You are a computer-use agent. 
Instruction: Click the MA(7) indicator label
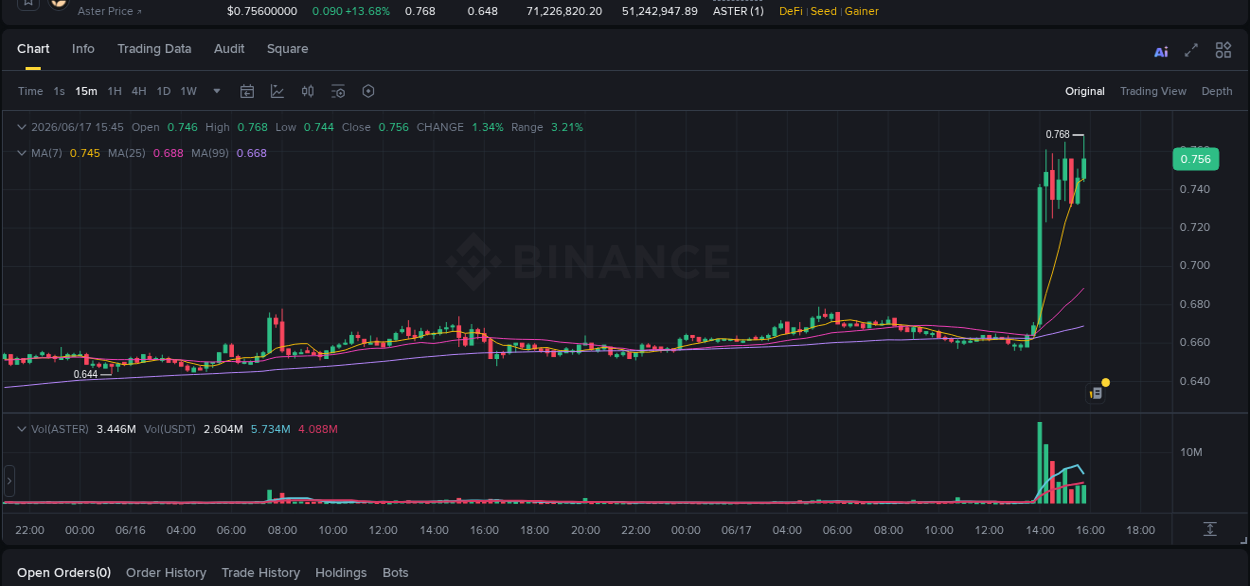pyautogui.click(x=47, y=153)
